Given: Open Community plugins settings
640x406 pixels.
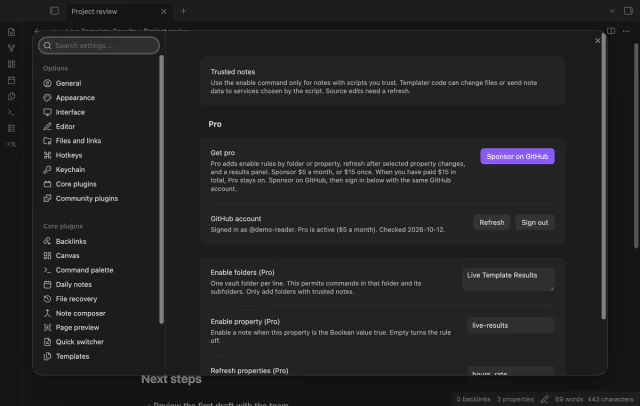Looking at the screenshot, I should coord(80,198).
